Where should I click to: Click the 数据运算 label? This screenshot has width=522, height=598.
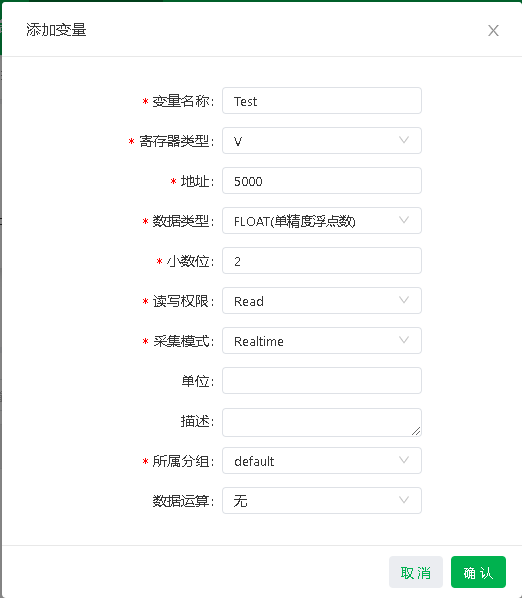(x=183, y=501)
